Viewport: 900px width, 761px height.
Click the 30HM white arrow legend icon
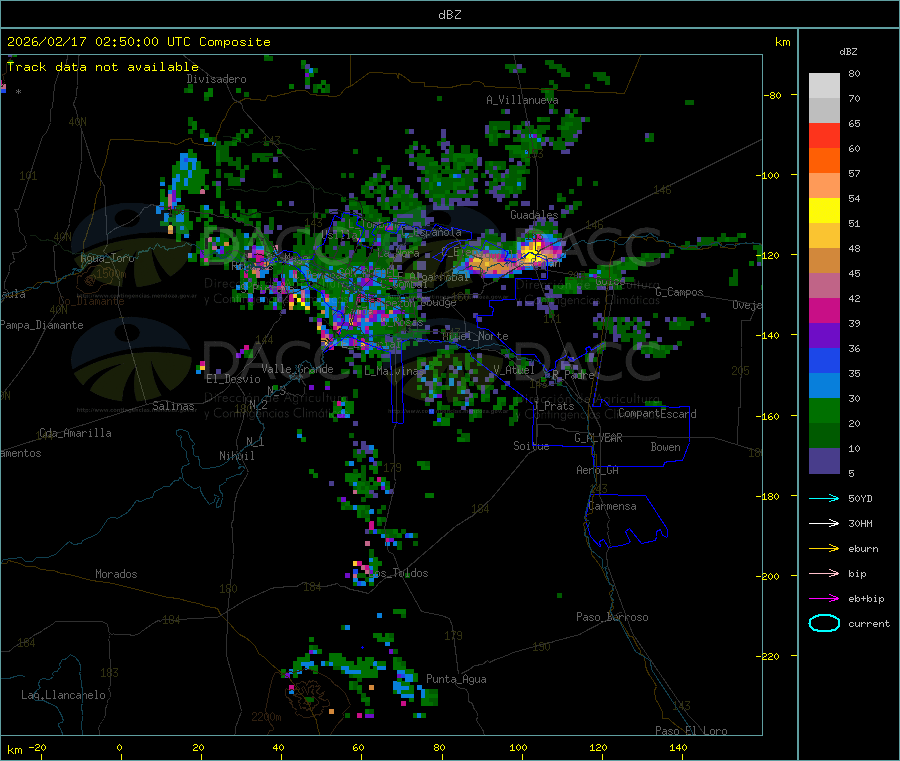click(x=824, y=523)
